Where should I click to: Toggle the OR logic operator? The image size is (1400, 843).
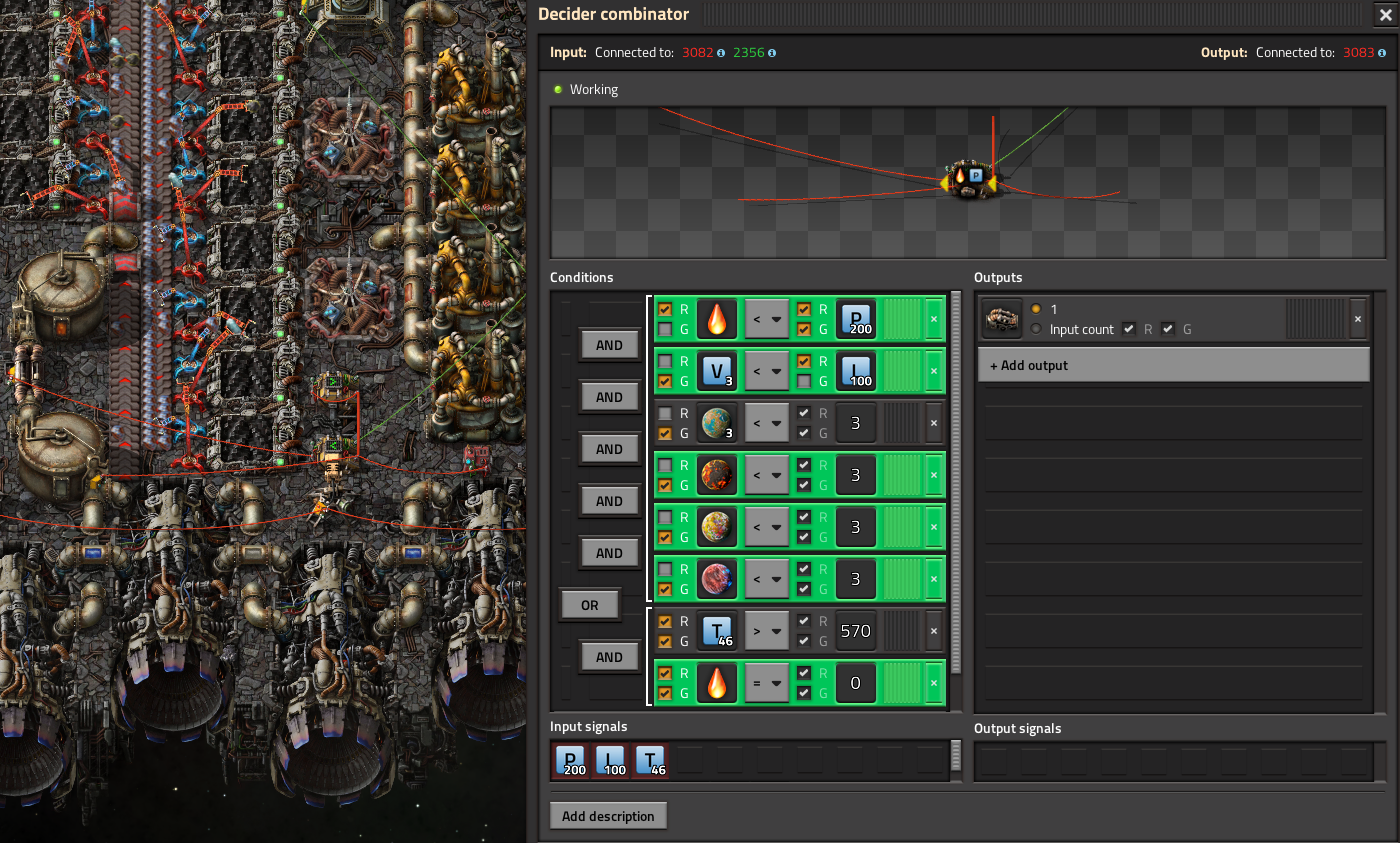[x=589, y=605]
